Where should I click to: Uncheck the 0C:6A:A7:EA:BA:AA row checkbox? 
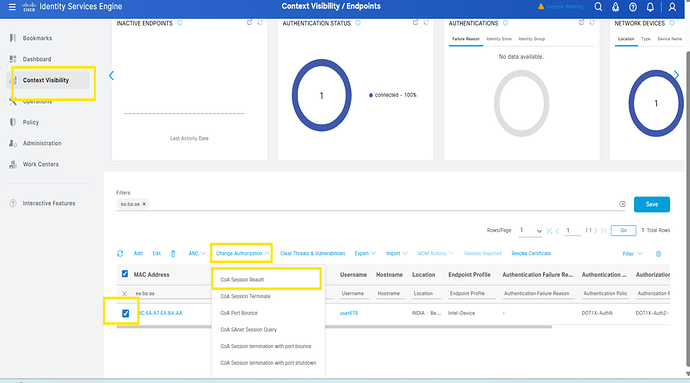click(x=125, y=313)
